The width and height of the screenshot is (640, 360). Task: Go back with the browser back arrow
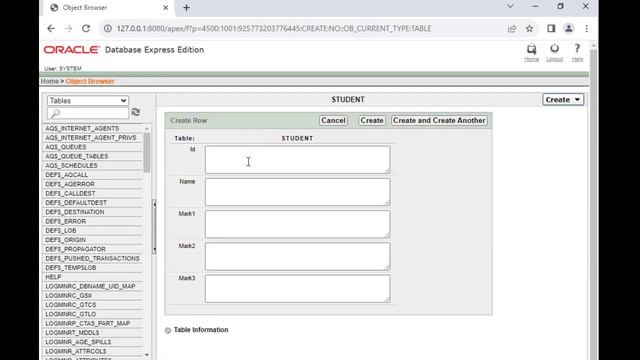51,29
